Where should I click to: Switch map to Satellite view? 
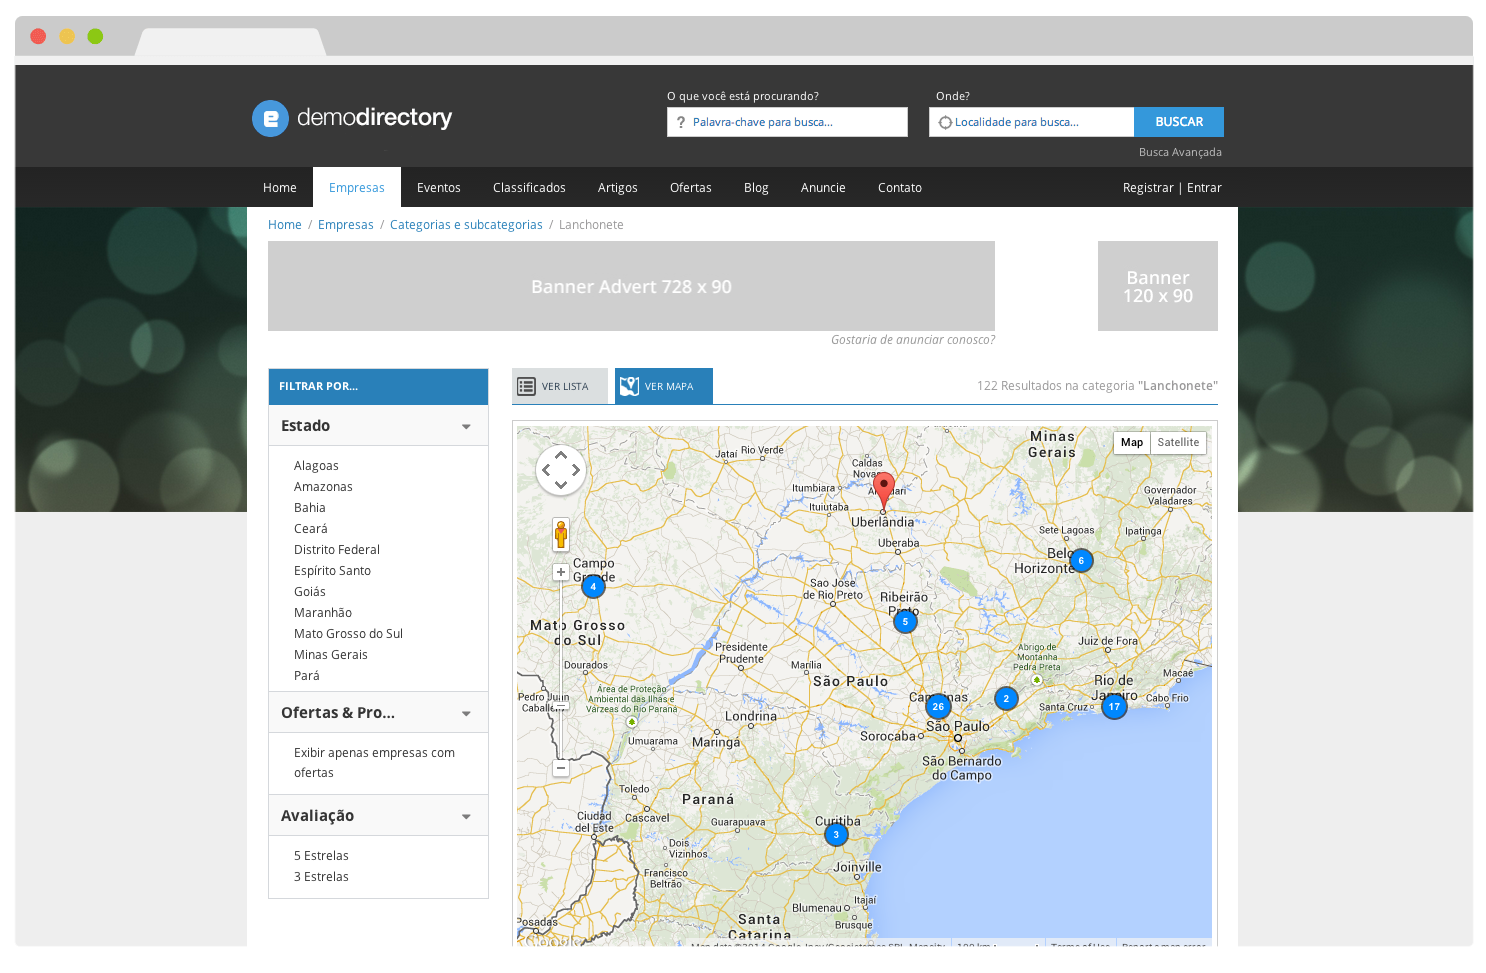1178,442
